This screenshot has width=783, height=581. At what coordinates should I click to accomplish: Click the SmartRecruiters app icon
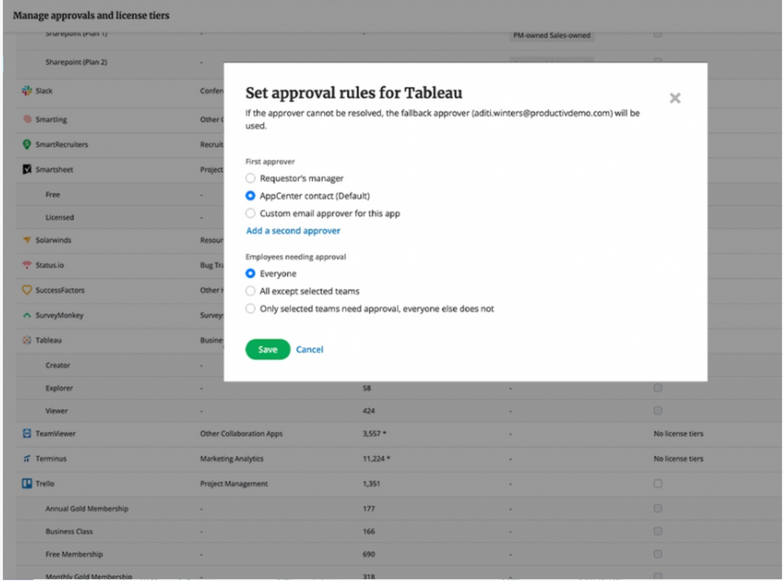pyautogui.click(x=27, y=144)
